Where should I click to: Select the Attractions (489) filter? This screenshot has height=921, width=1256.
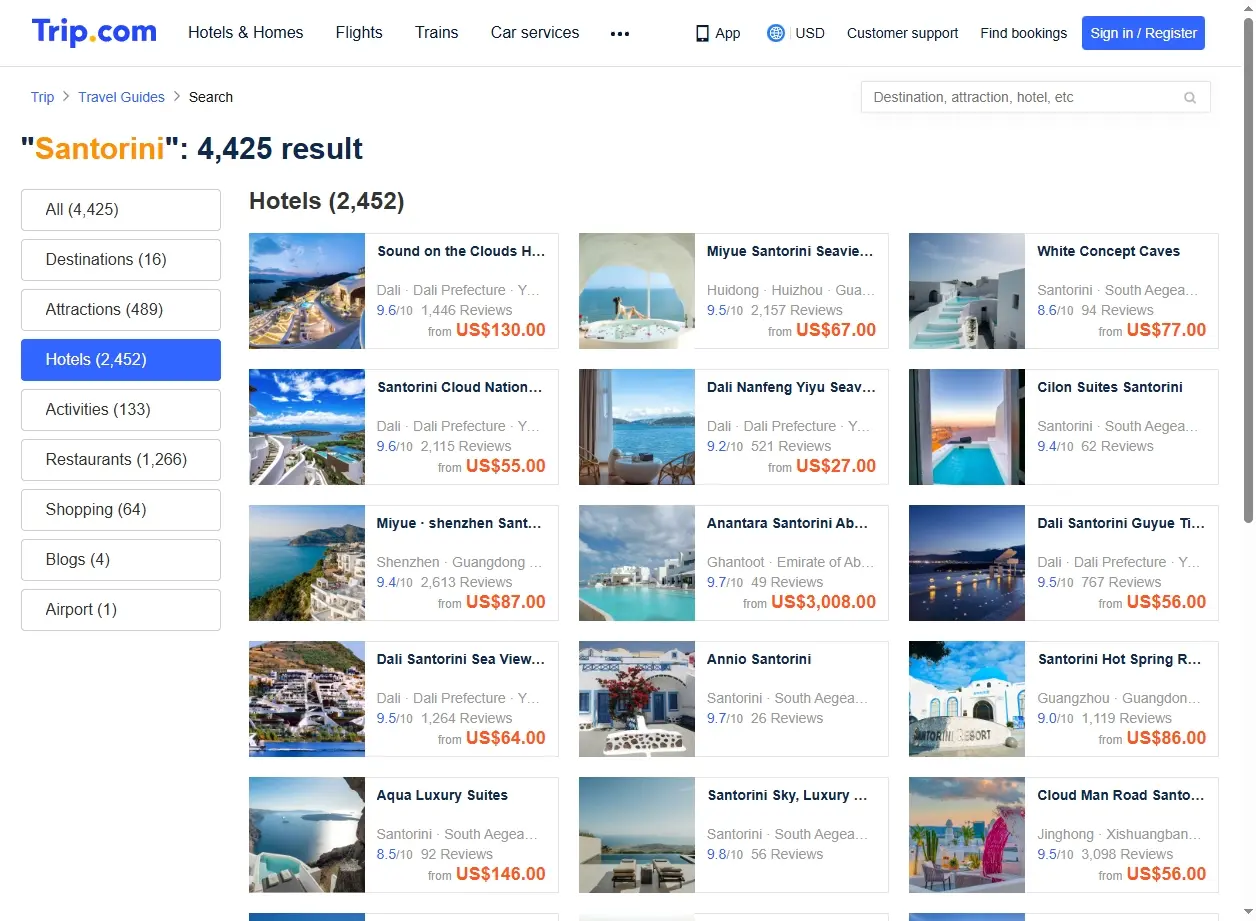click(x=121, y=310)
